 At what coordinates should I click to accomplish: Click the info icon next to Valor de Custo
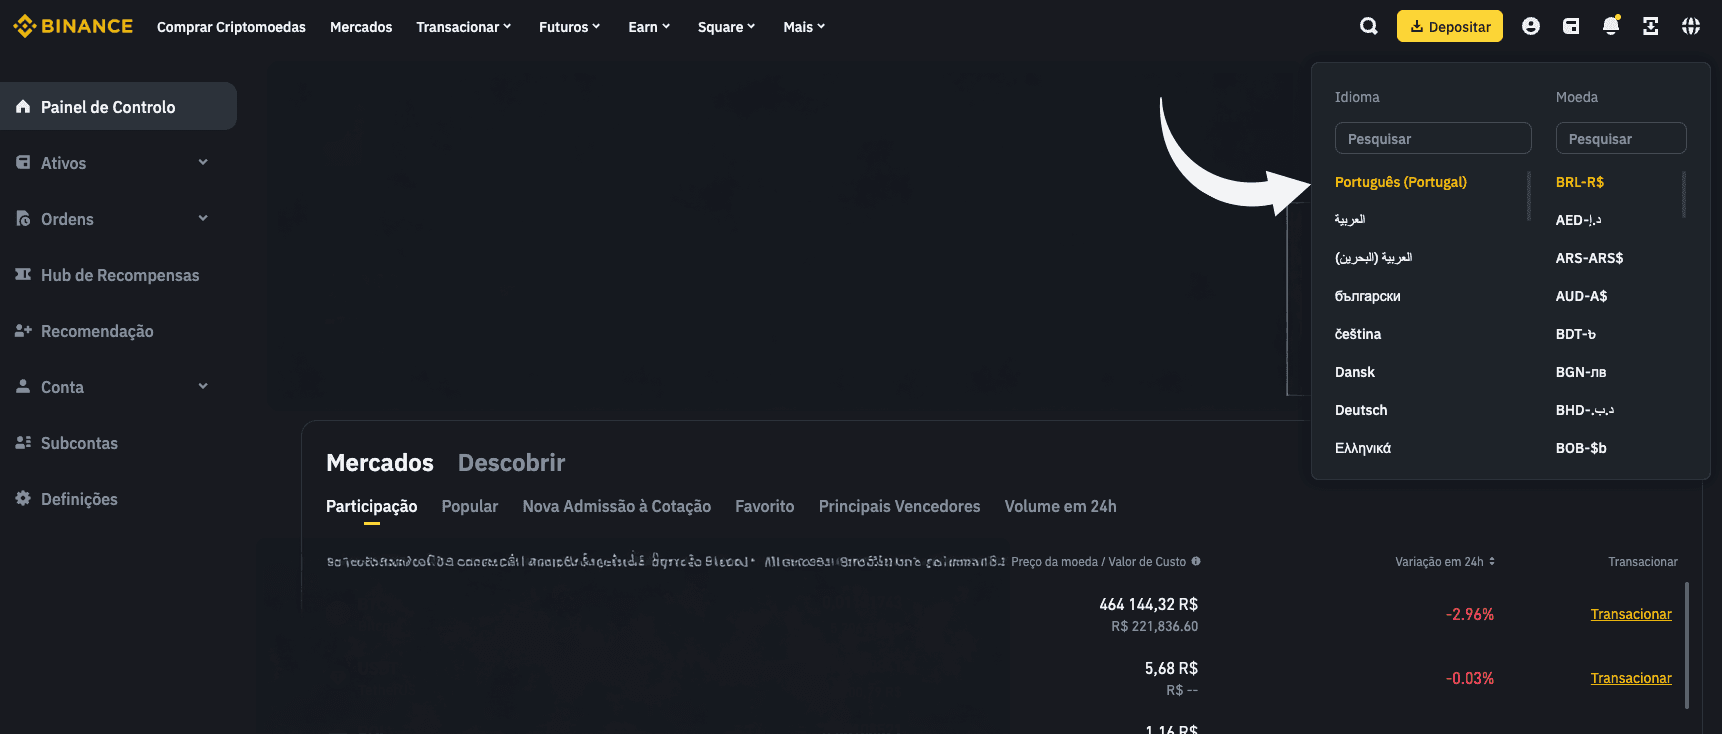(x=1196, y=561)
